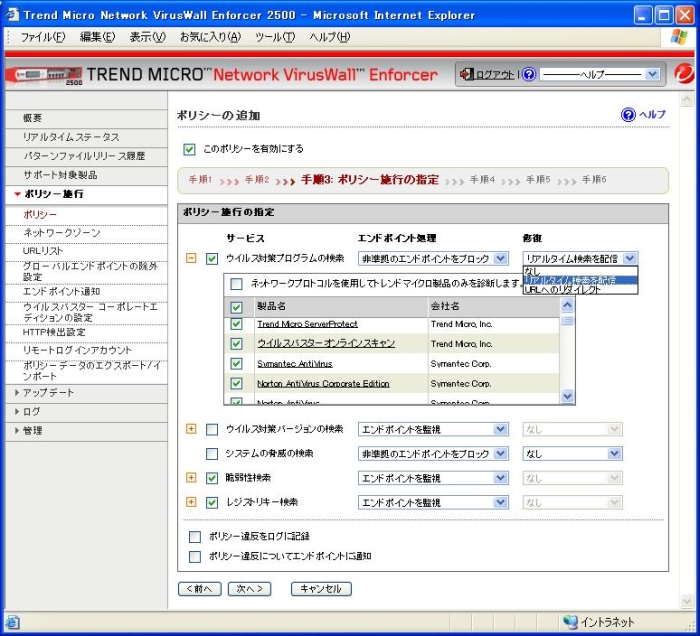The image size is (700, 636).
Task: Open URLリスト in sidebar
Action: pos(42,251)
